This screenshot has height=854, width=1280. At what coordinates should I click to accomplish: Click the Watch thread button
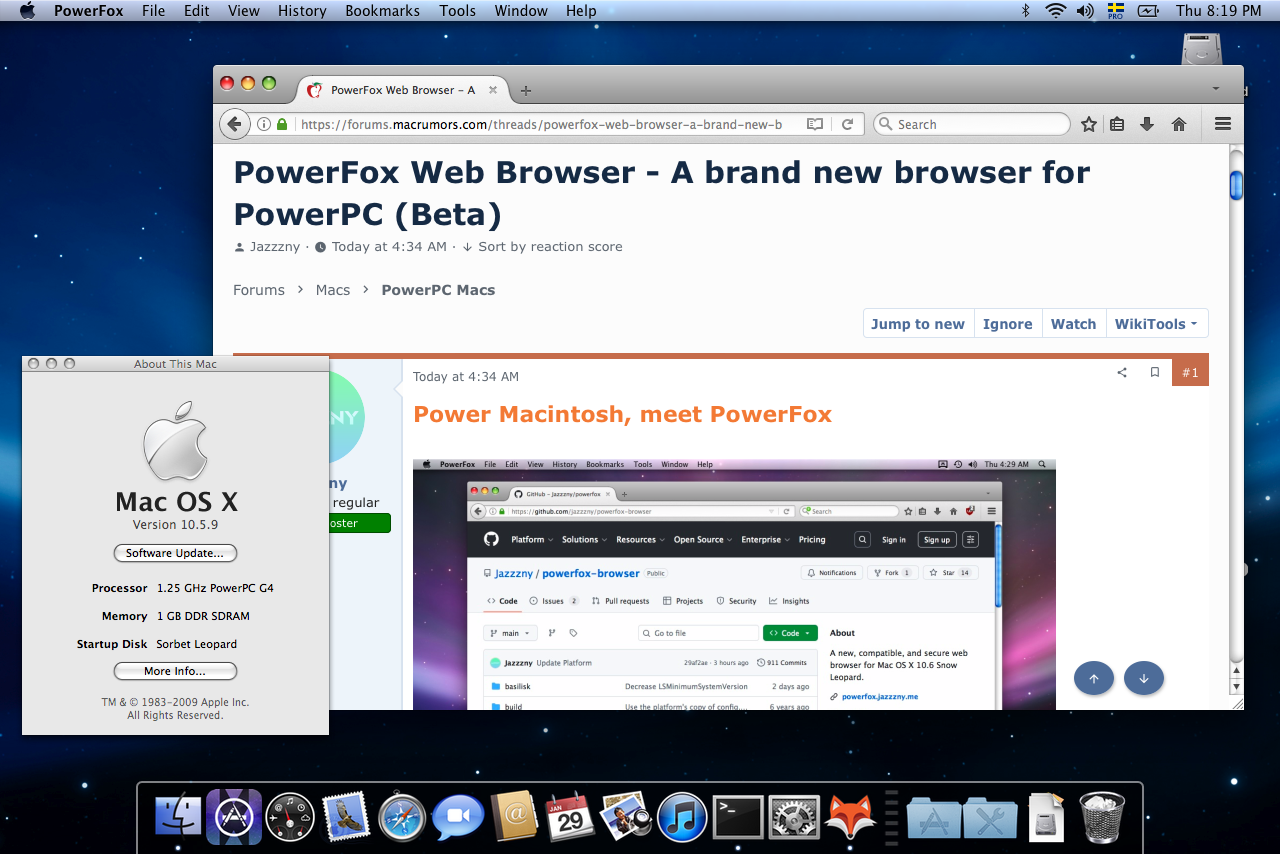[1073, 323]
